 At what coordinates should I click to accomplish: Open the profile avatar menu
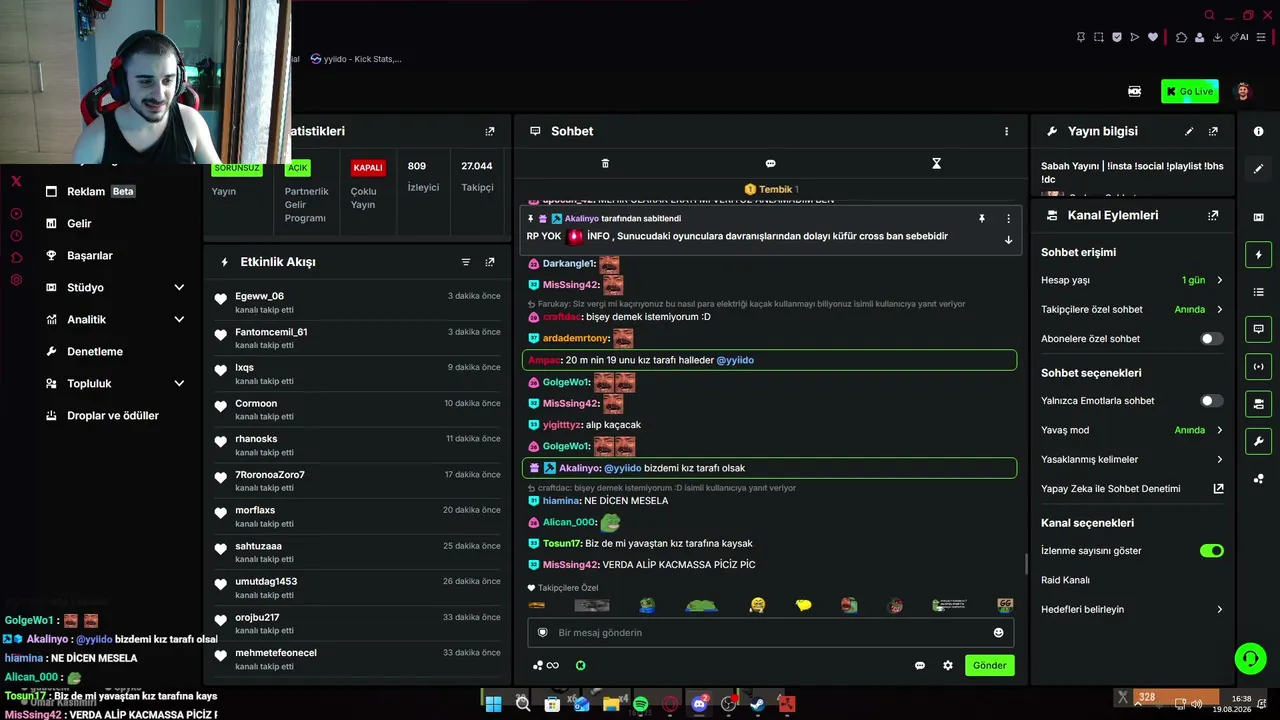[x=1243, y=91]
